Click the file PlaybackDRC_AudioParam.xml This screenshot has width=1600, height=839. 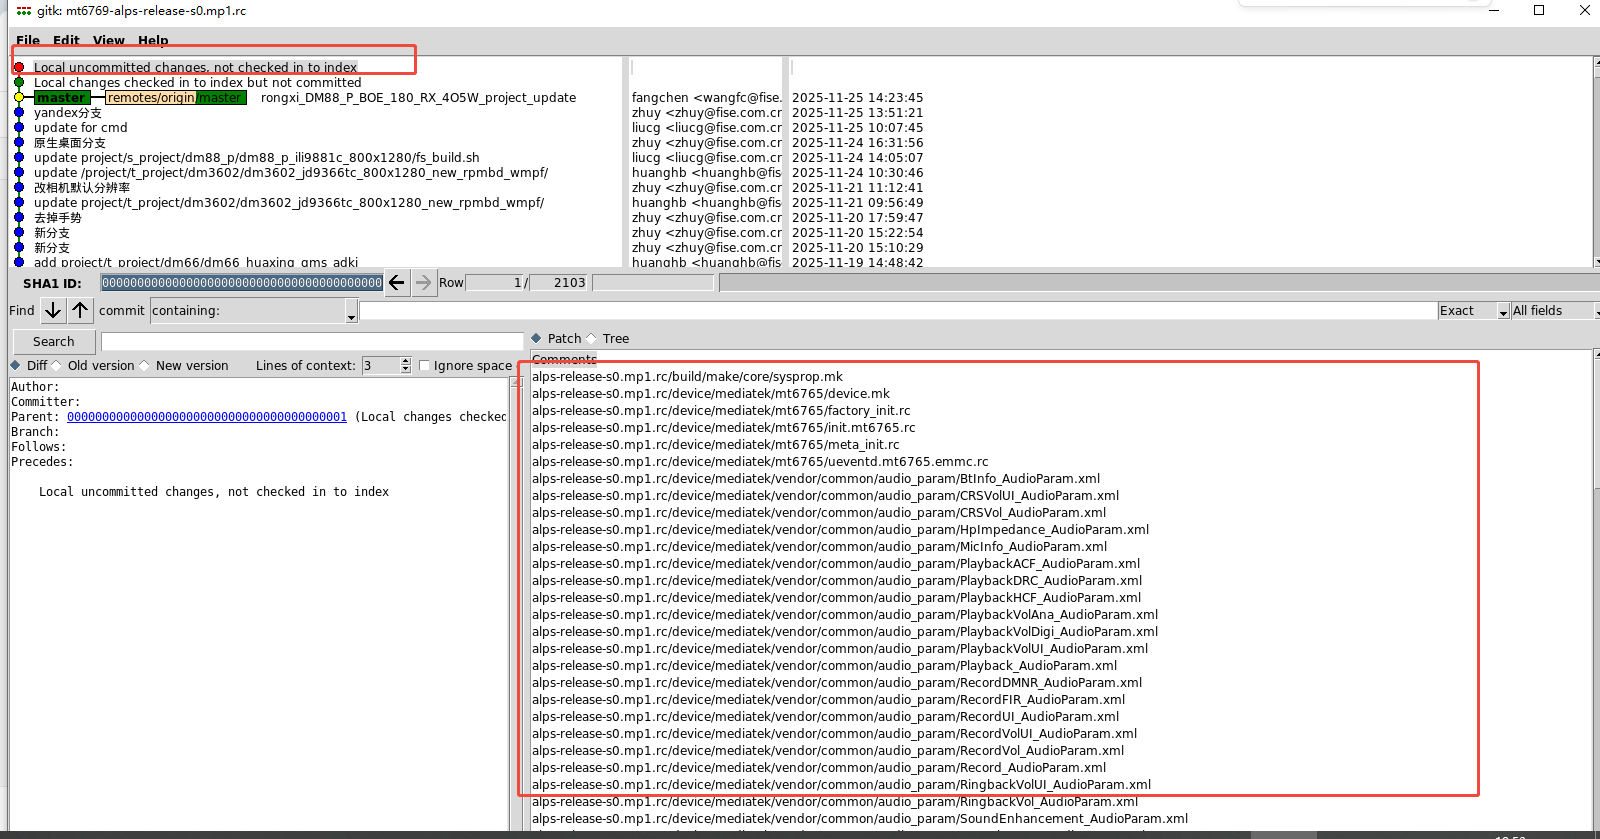click(837, 581)
